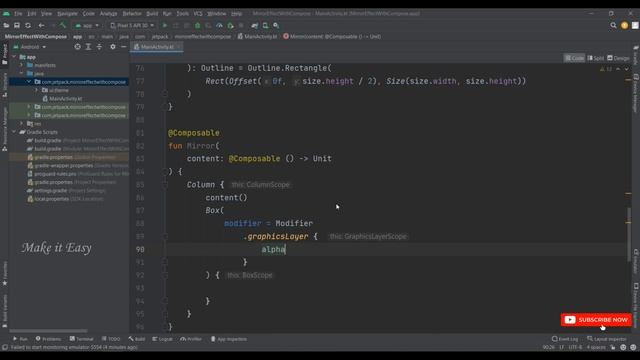Viewport: 640px width, 360px height.
Task: Open the Terminal tool window
Action: 82,339
